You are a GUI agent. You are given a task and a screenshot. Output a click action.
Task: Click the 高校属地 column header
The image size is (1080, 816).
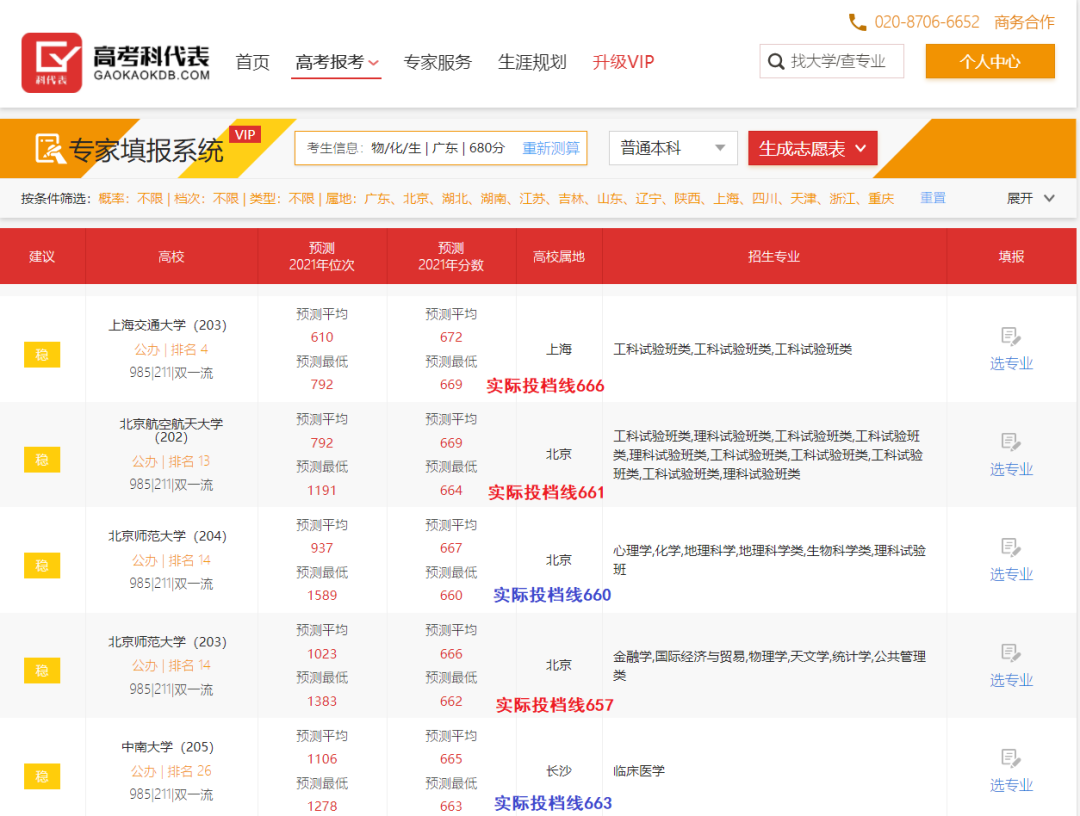point(559,257)
